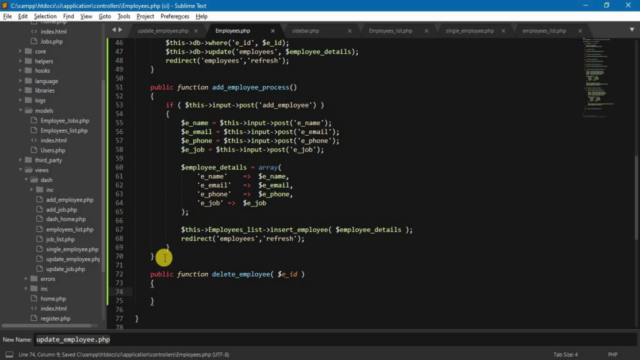Screen dimensions: 640x360
Task: Close the update_employee.php tab
Action: tap(196, 31)
